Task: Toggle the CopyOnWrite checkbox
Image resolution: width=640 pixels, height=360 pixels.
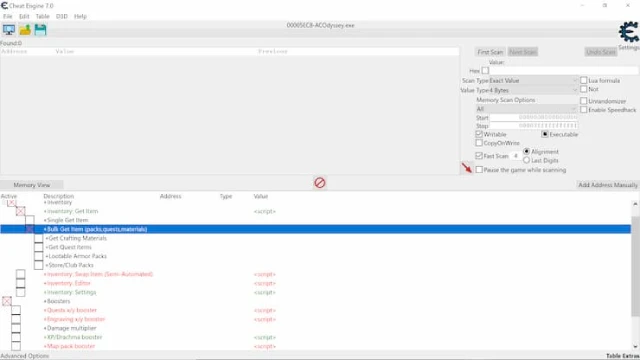Action: [479, 143]
